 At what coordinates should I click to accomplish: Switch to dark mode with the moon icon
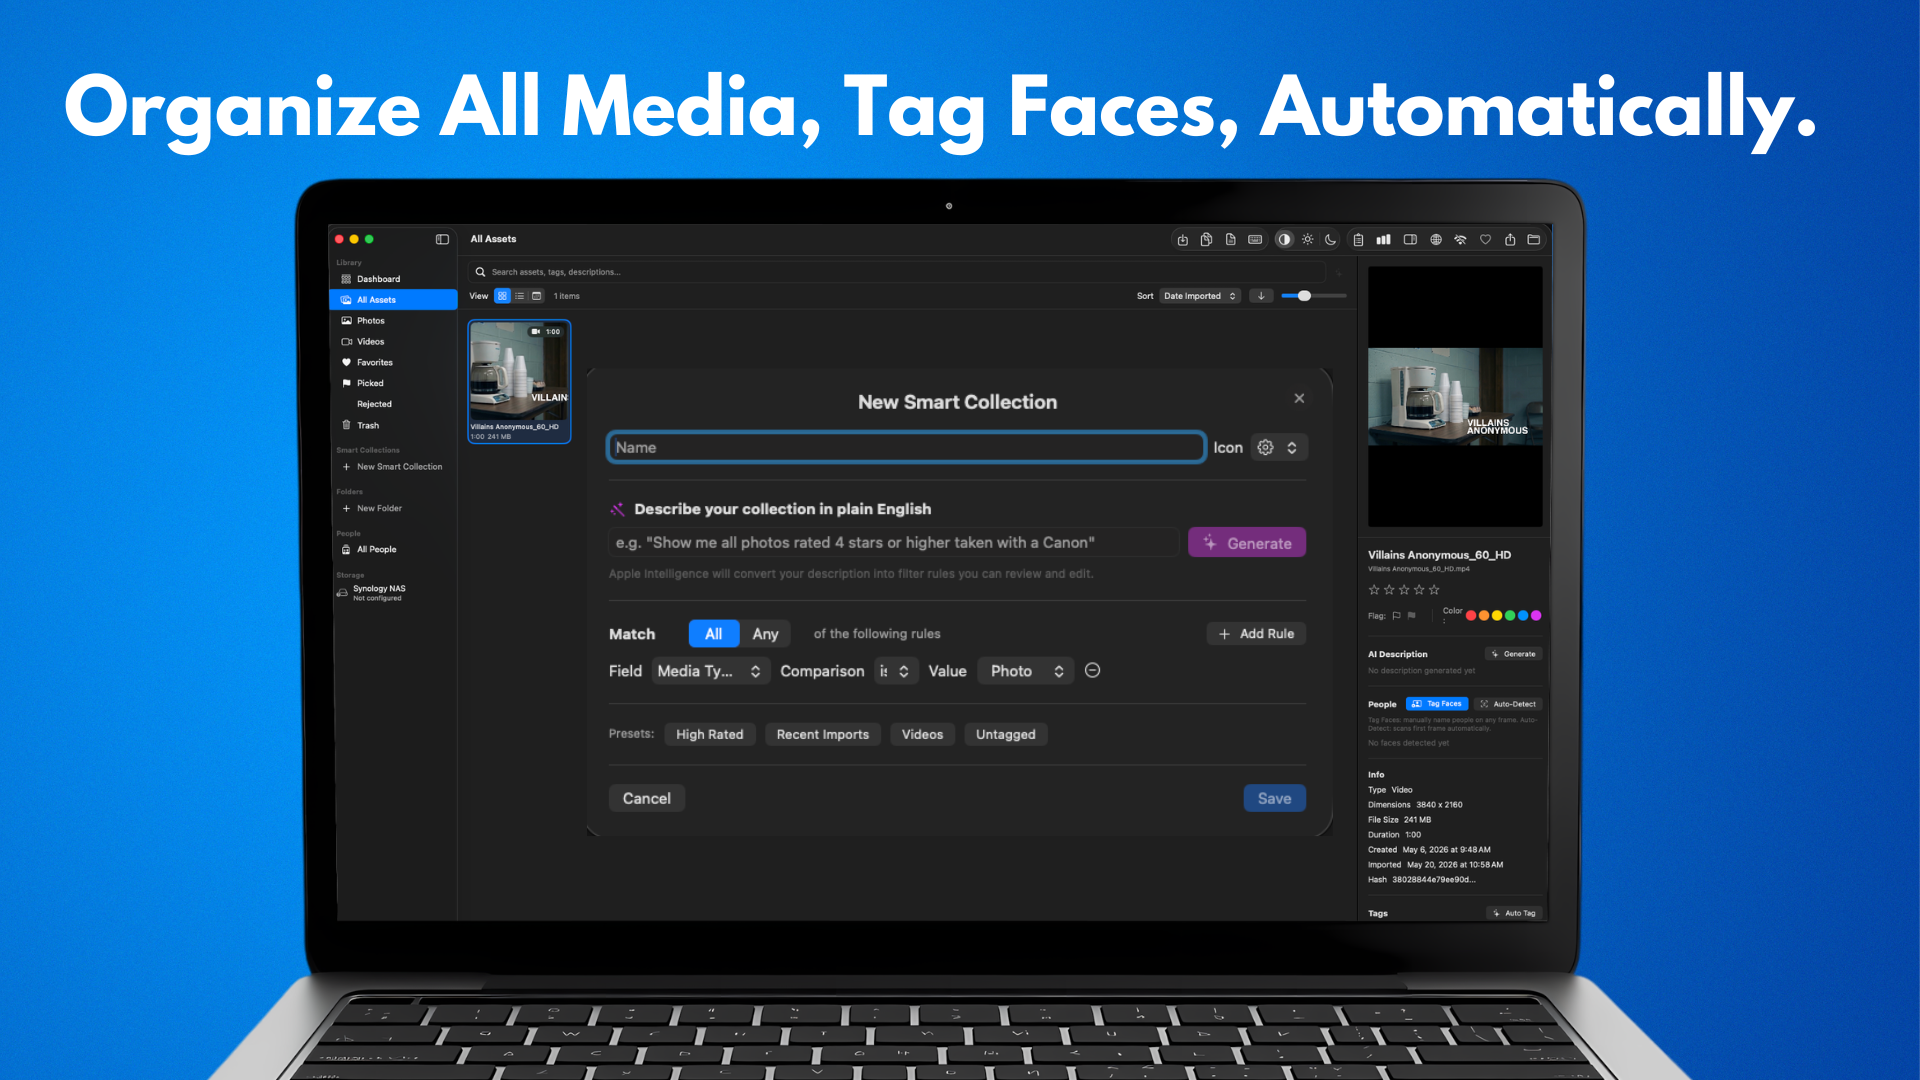tap(1330, 240)
